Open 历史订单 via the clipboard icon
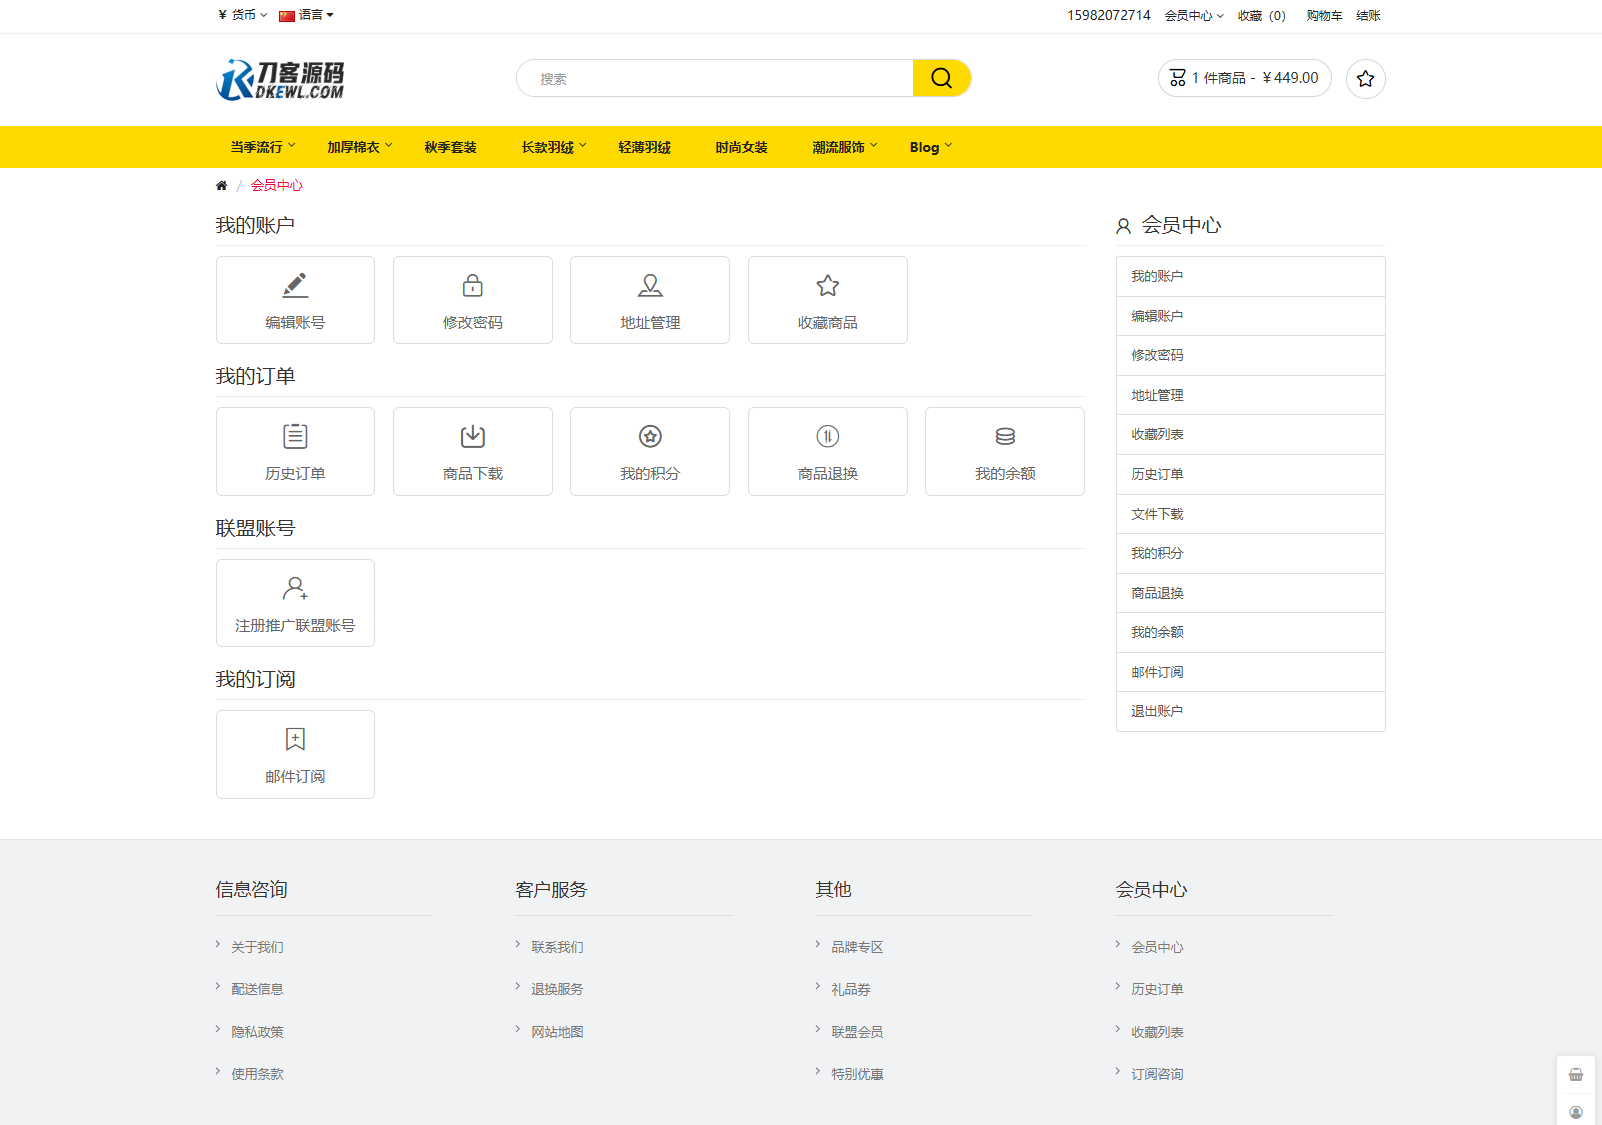The width and height of the screenshot is (1602, 1125). click(294, 436)
